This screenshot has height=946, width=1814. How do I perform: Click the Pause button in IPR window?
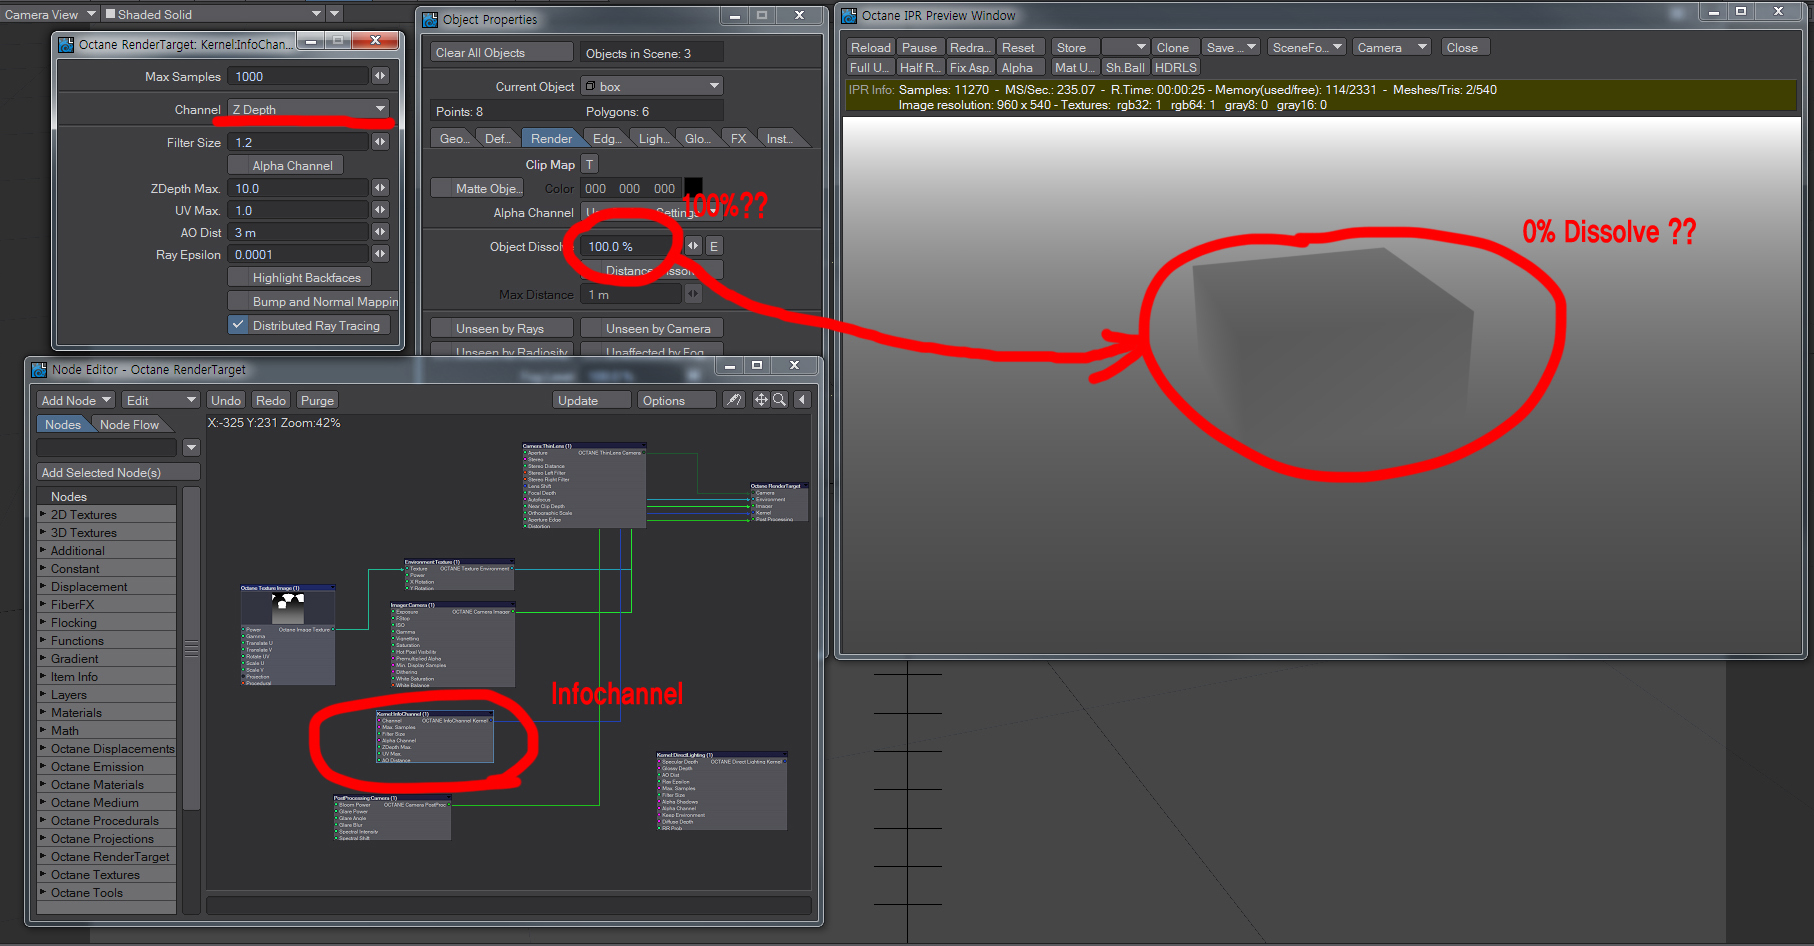pos(919,47)
